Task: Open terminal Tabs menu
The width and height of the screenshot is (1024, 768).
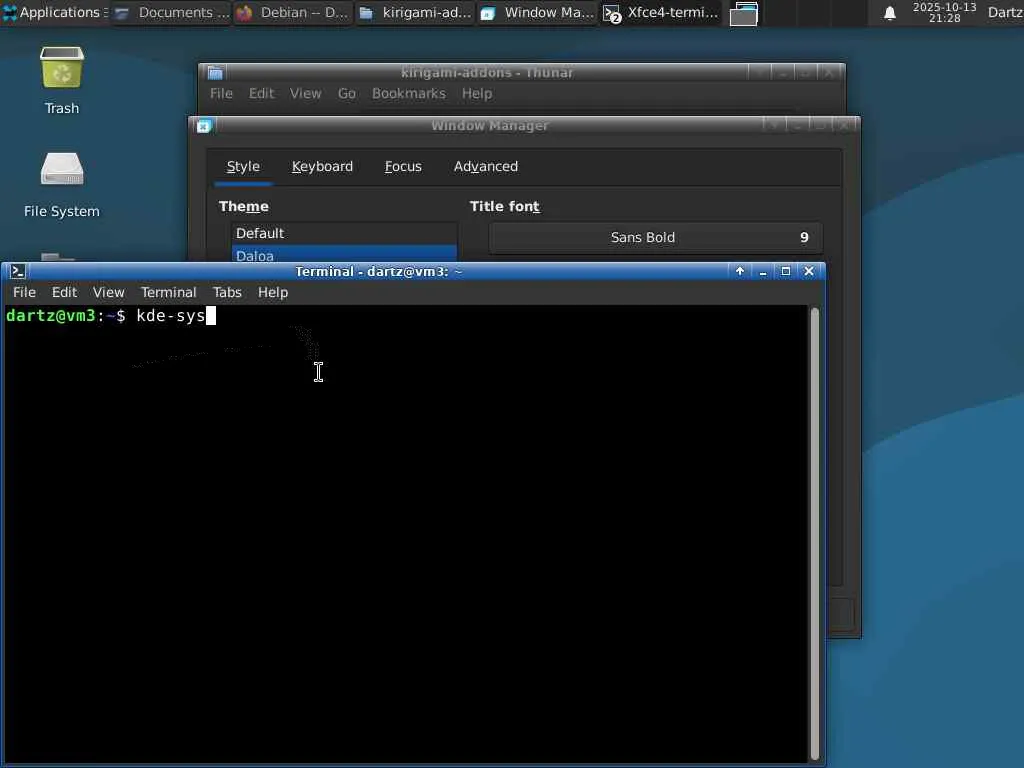Action: point(227,293)
